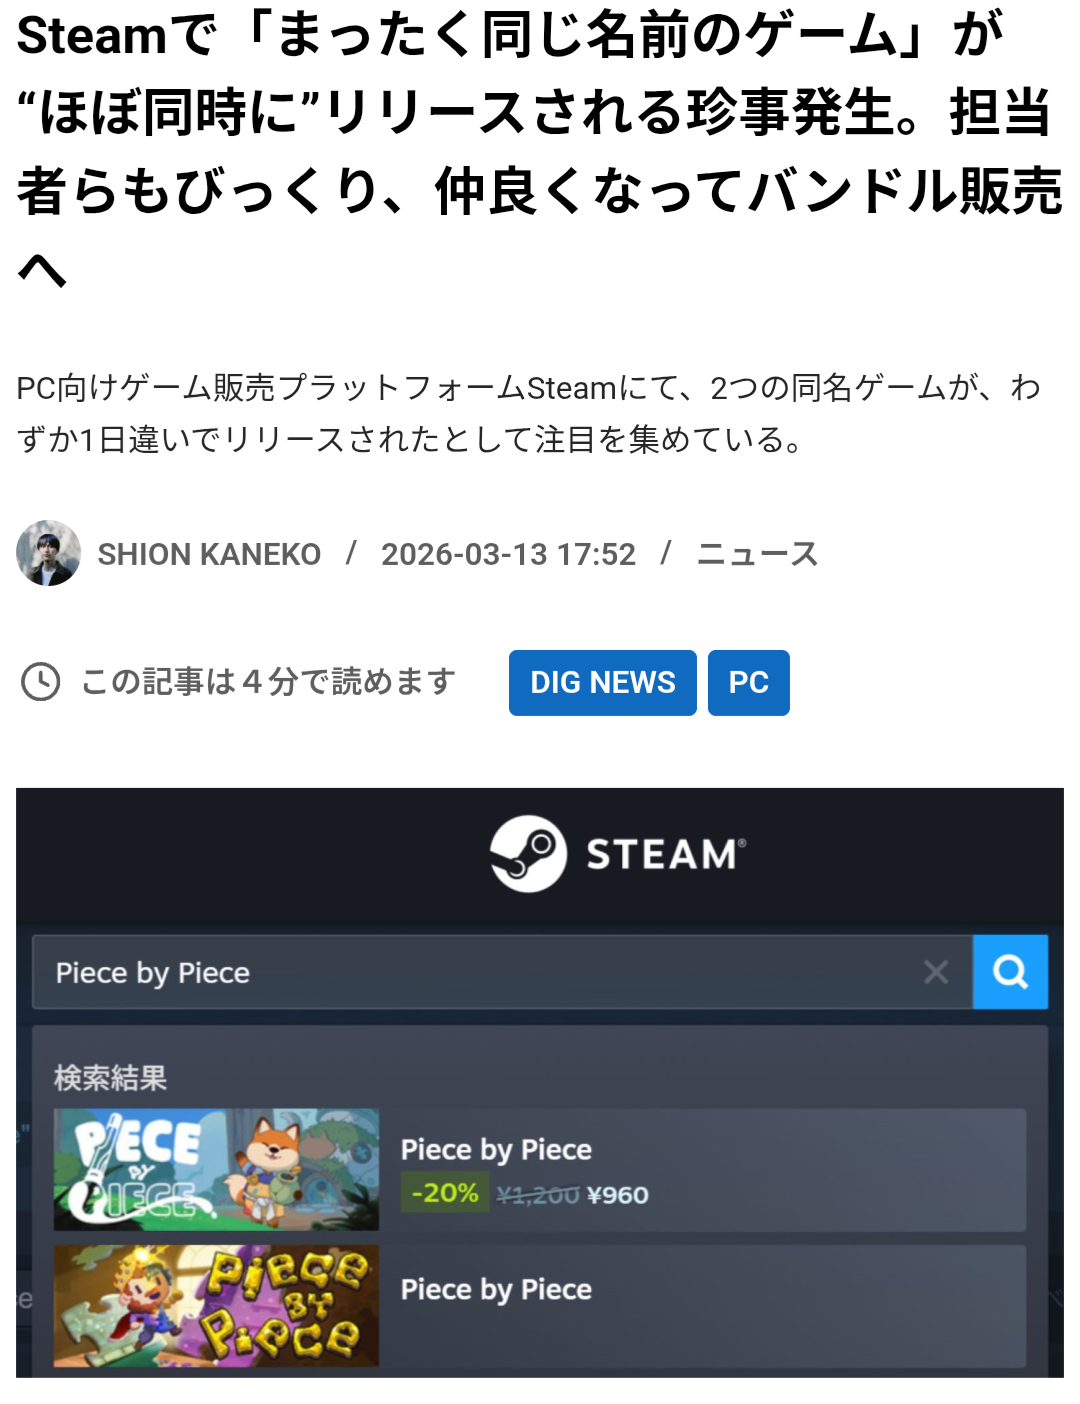Open the ニュース category link
The width and height of the screenshot is (1080, 1404).
(757, 554)
